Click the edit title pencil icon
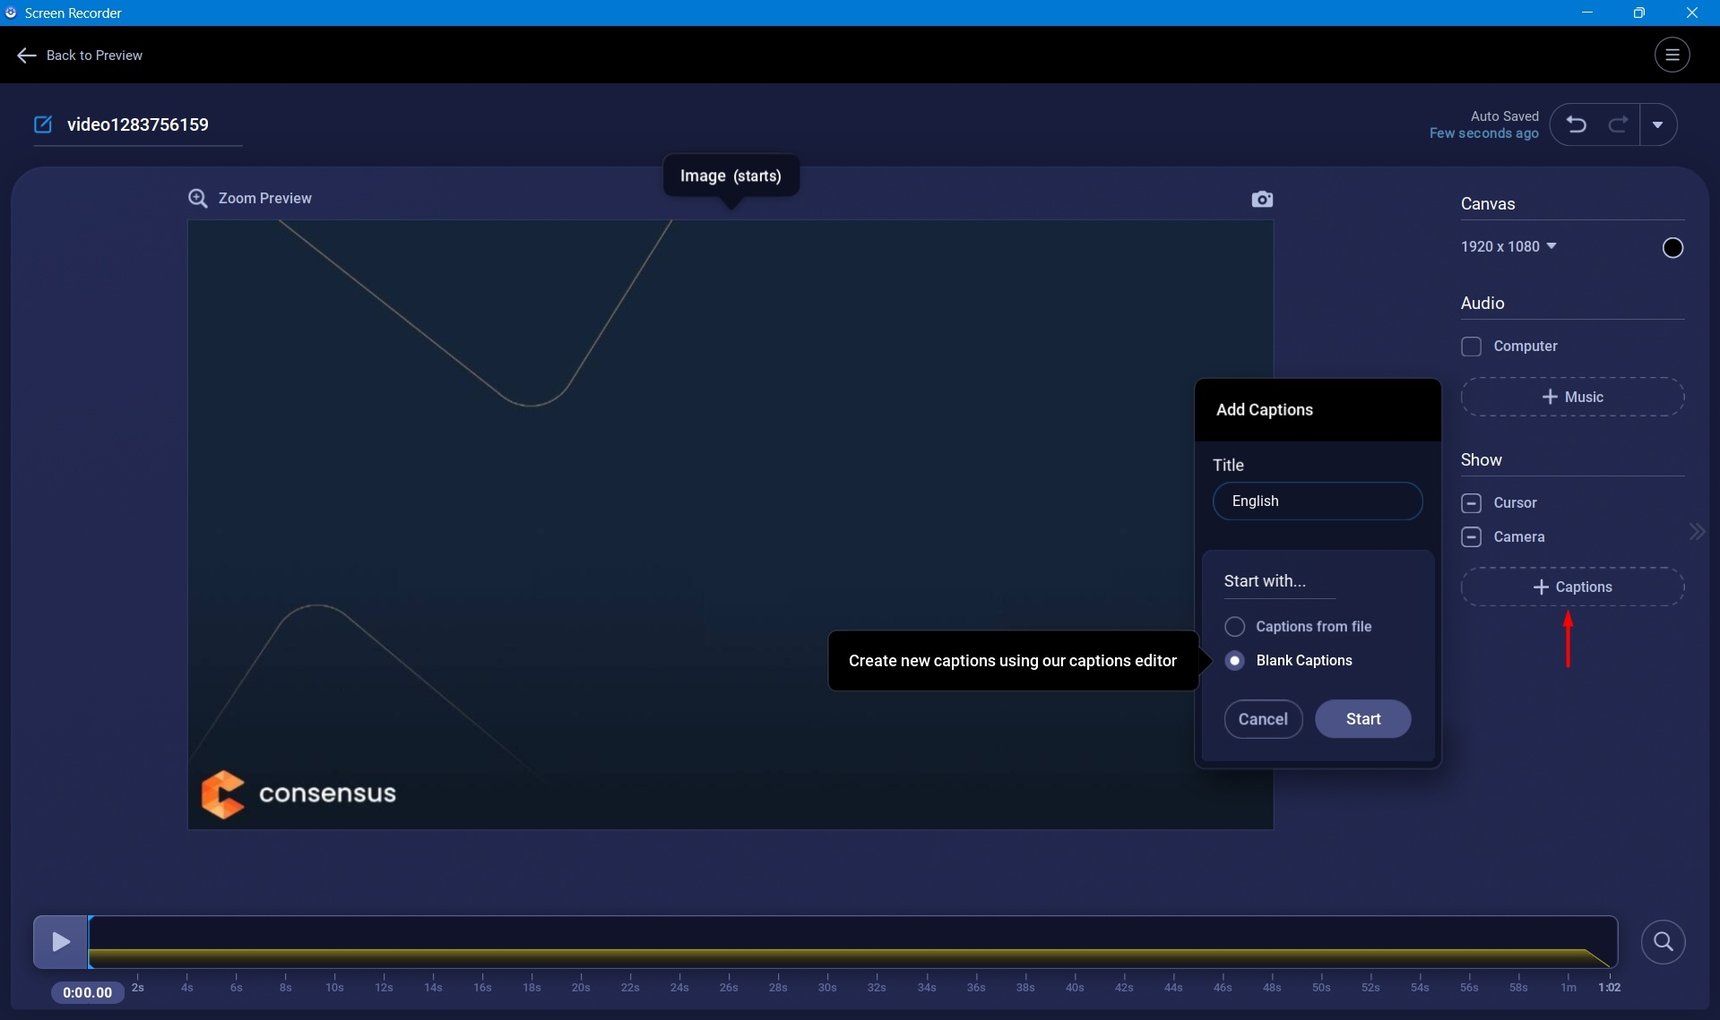Viewport: 1720px width, 1020px height. coord(43,125)
